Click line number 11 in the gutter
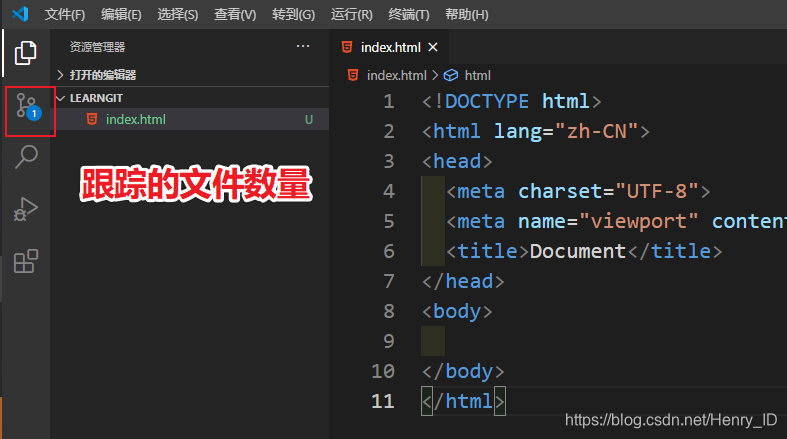This screenshot has height=439, width=787. 382,401
